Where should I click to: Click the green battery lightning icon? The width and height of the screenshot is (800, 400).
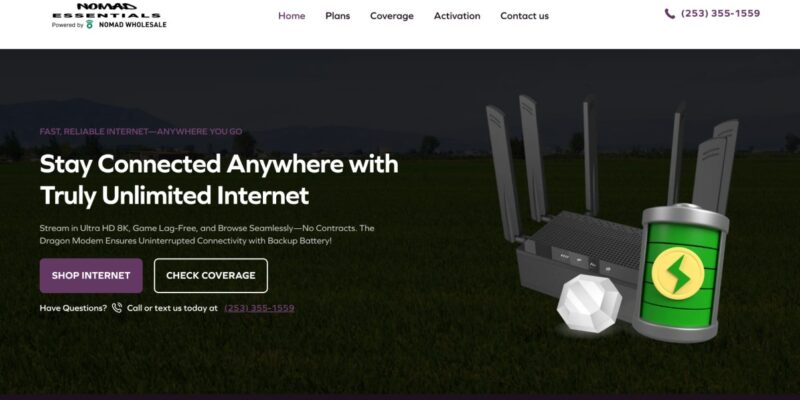(680, 272)
